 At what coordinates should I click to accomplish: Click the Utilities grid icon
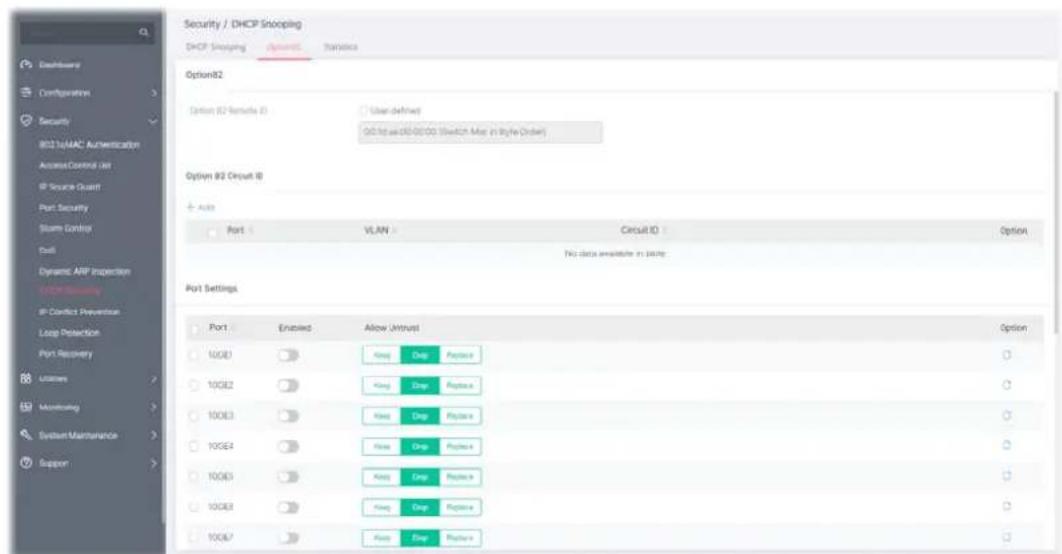pos(26,379)
